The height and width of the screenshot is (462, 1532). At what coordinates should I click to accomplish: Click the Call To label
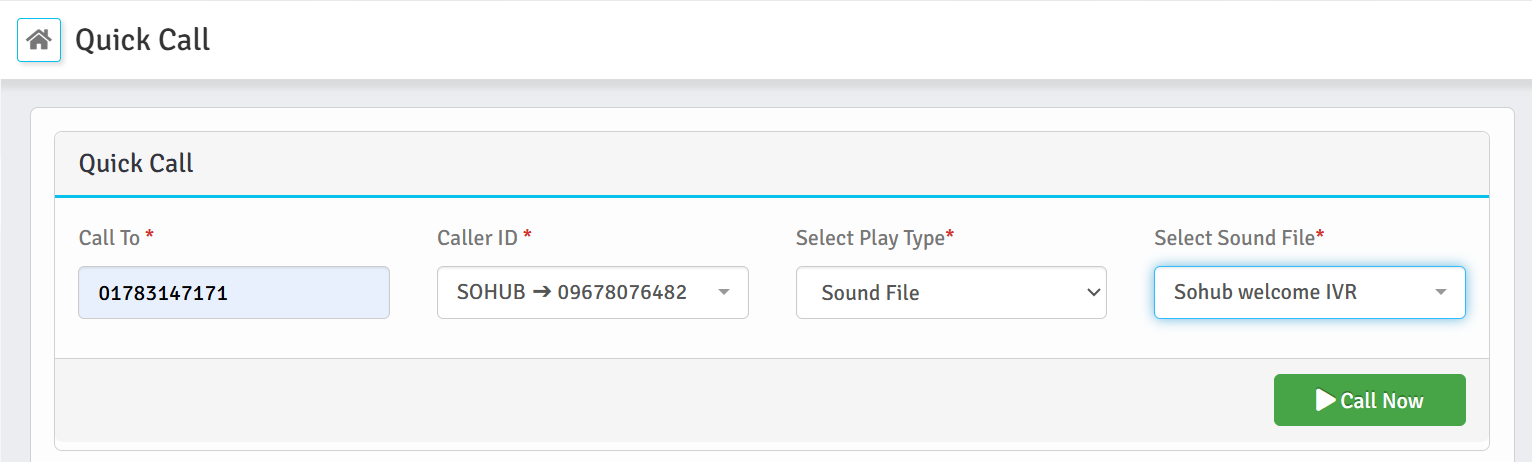110,238
